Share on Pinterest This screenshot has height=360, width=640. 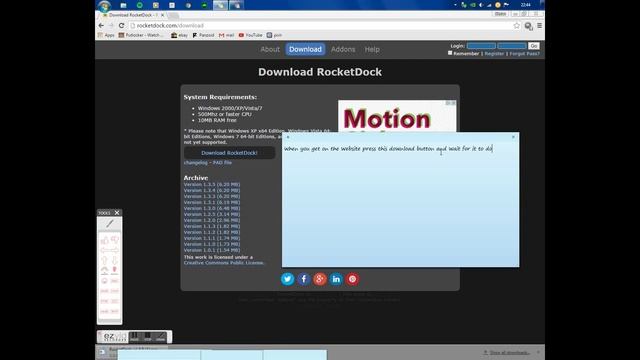pos(353,279)
